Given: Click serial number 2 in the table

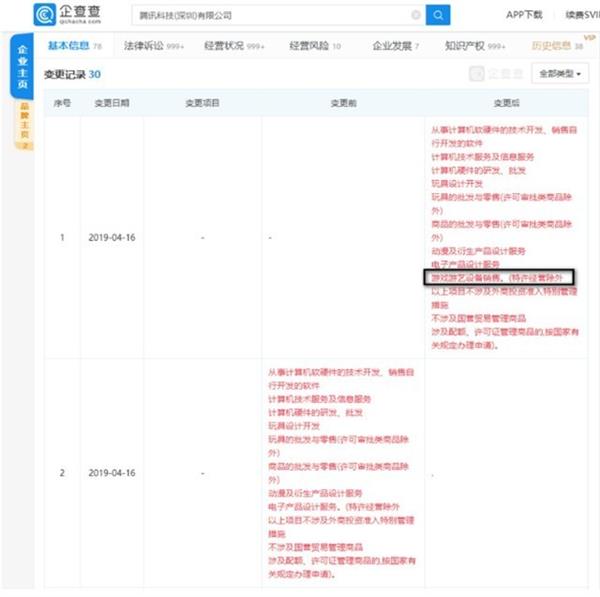Looking at the screenshot, I should (x=62, y=473).
